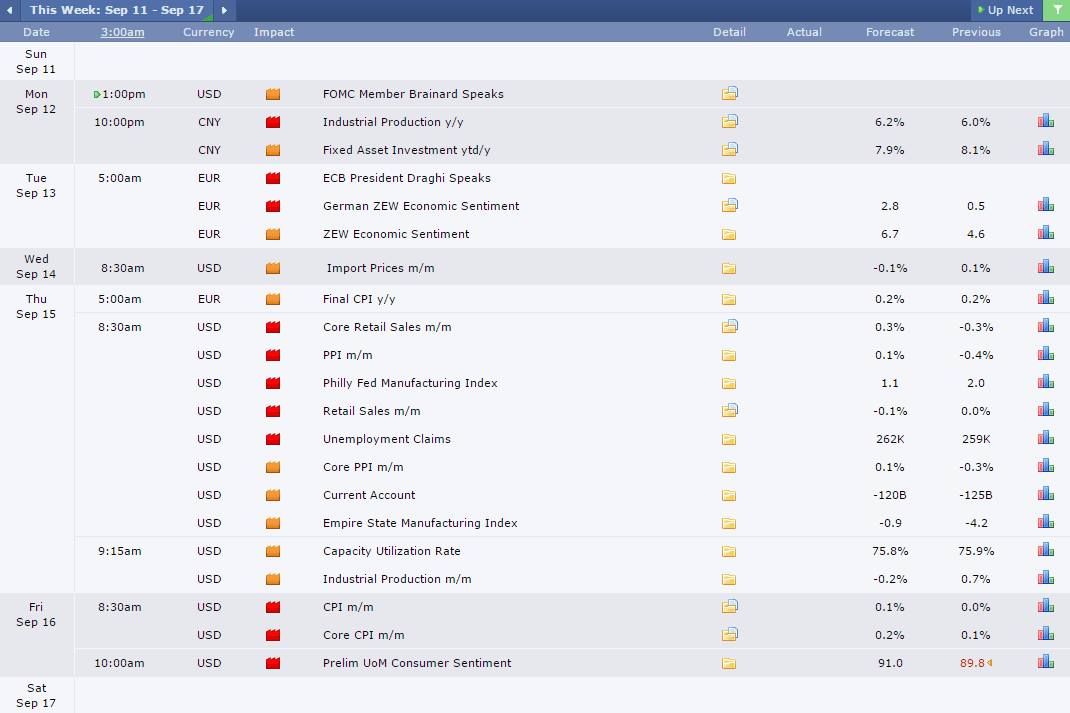Open detail folder for Prelim UoM Consumer Sentiment
Viewport: 1070px width, 713px height.
[x=729, y=663]
